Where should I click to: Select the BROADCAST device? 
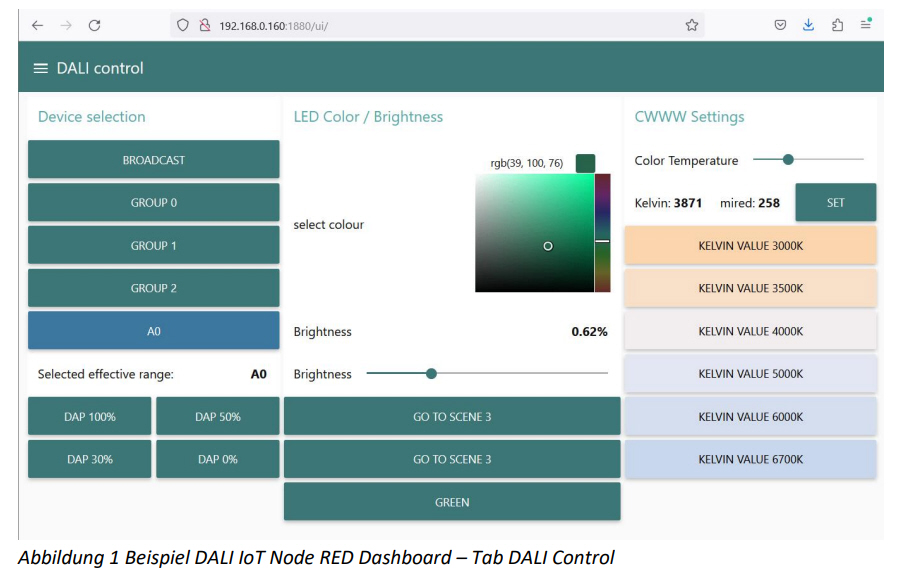point(153,159)
